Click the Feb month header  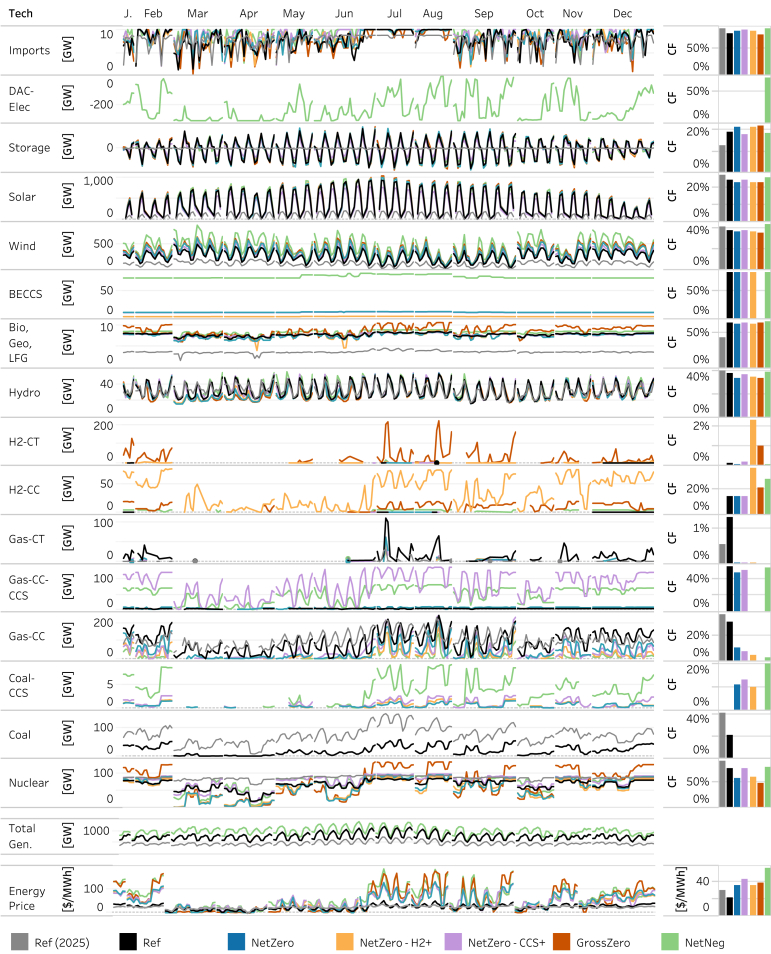tap(153, 13)
